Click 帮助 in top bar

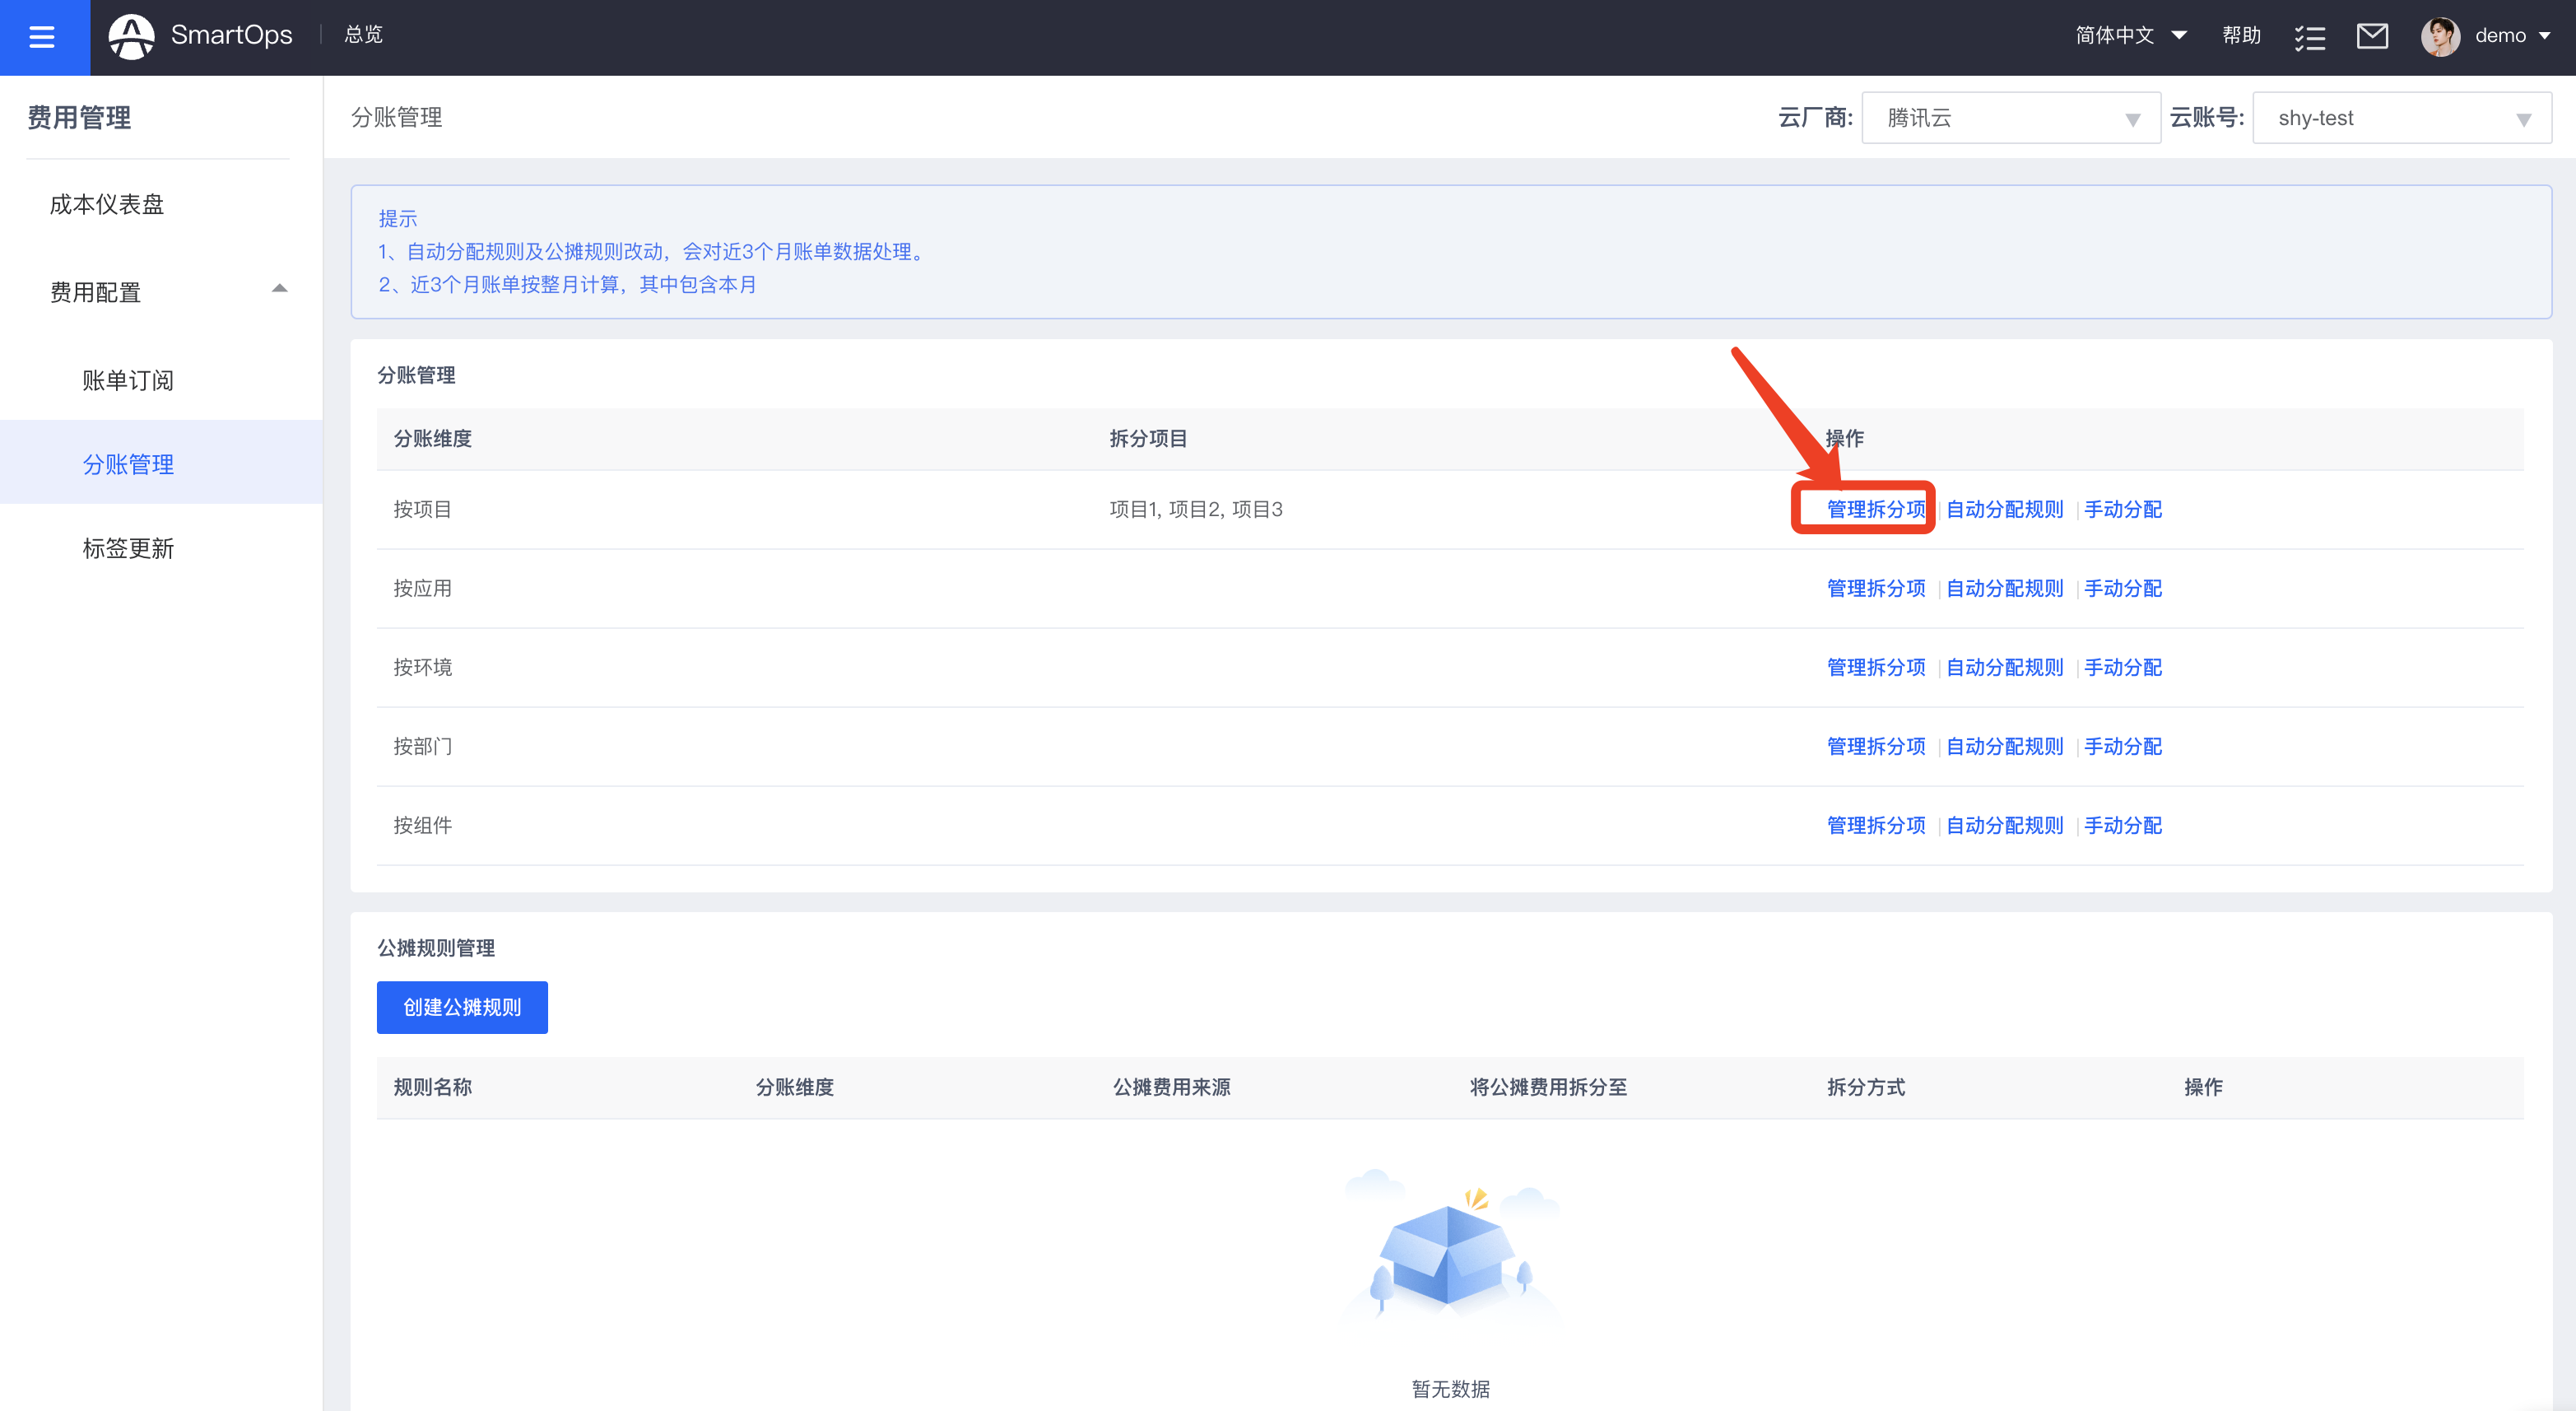2241,36
